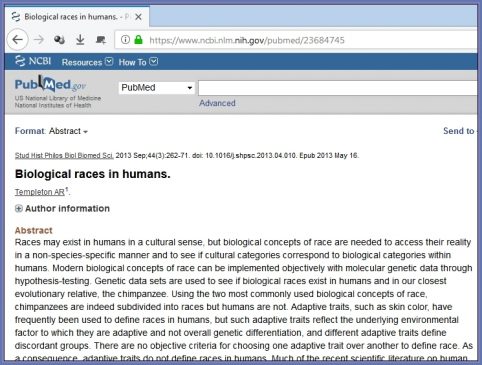482x365 pixels.
Task: Click the Templeton AR author link
Action: pos(40,192)
